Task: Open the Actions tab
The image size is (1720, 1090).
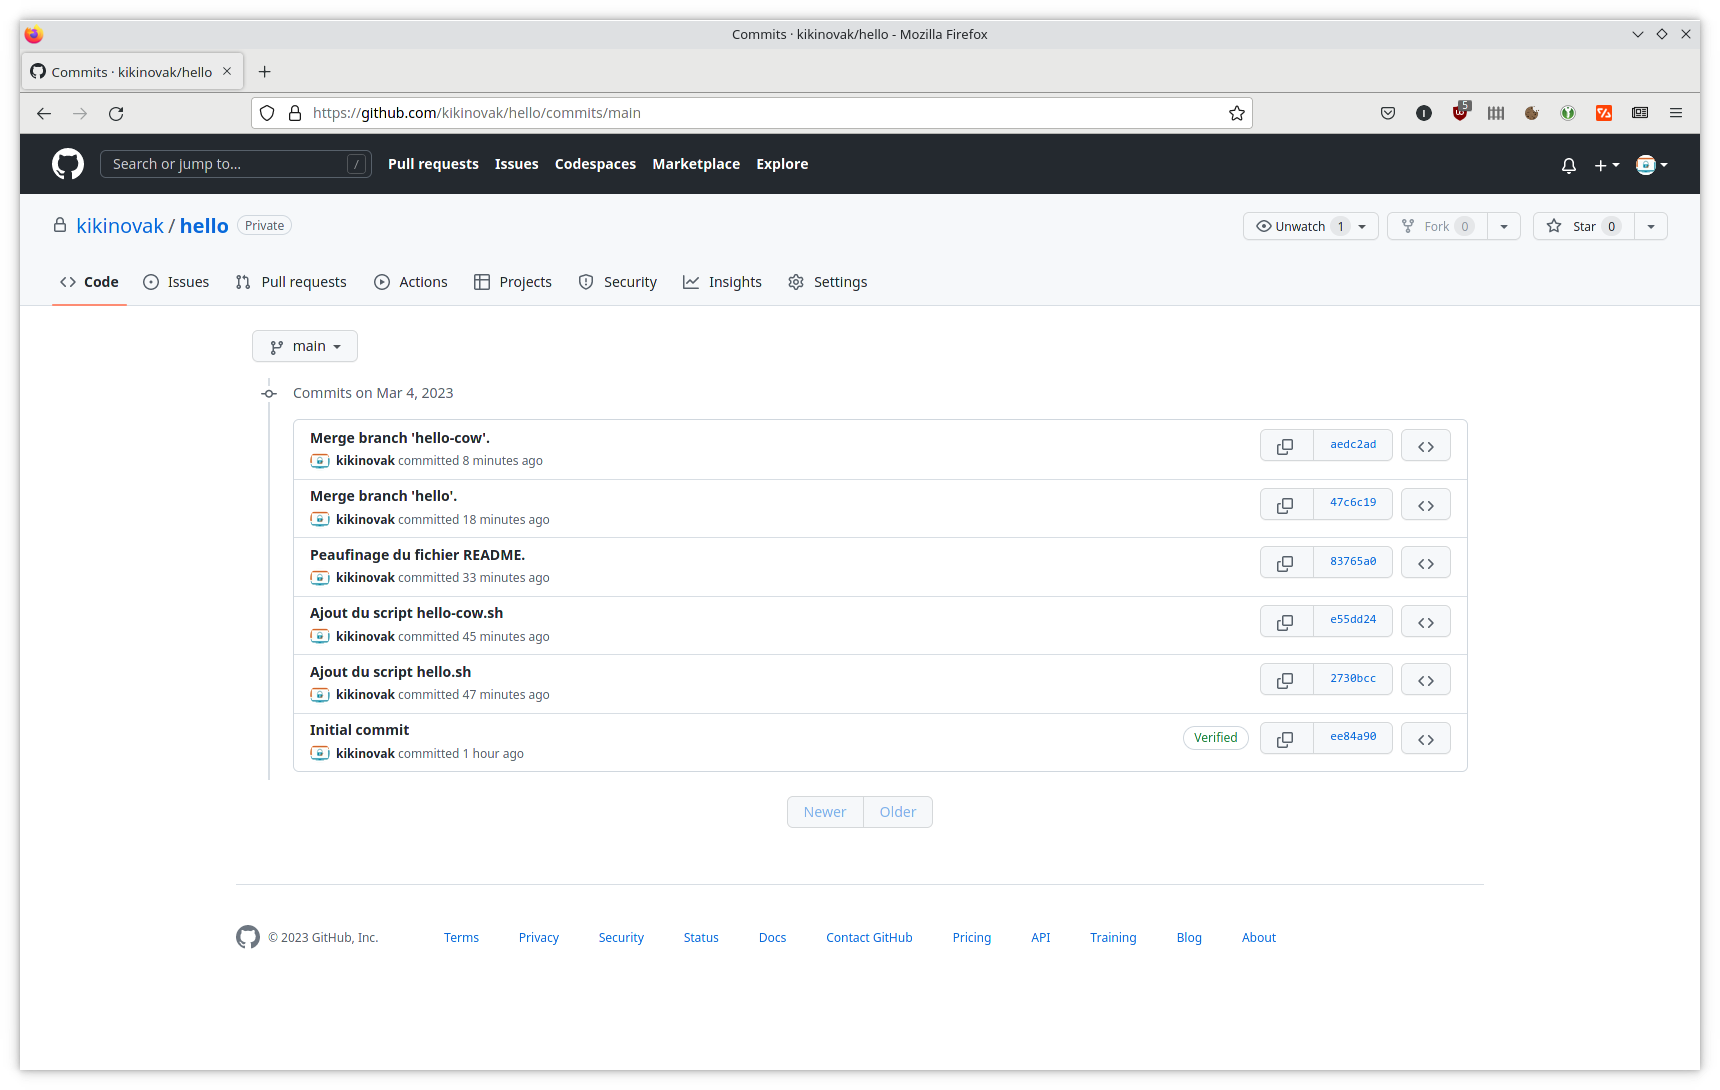Action: (411, 282)
